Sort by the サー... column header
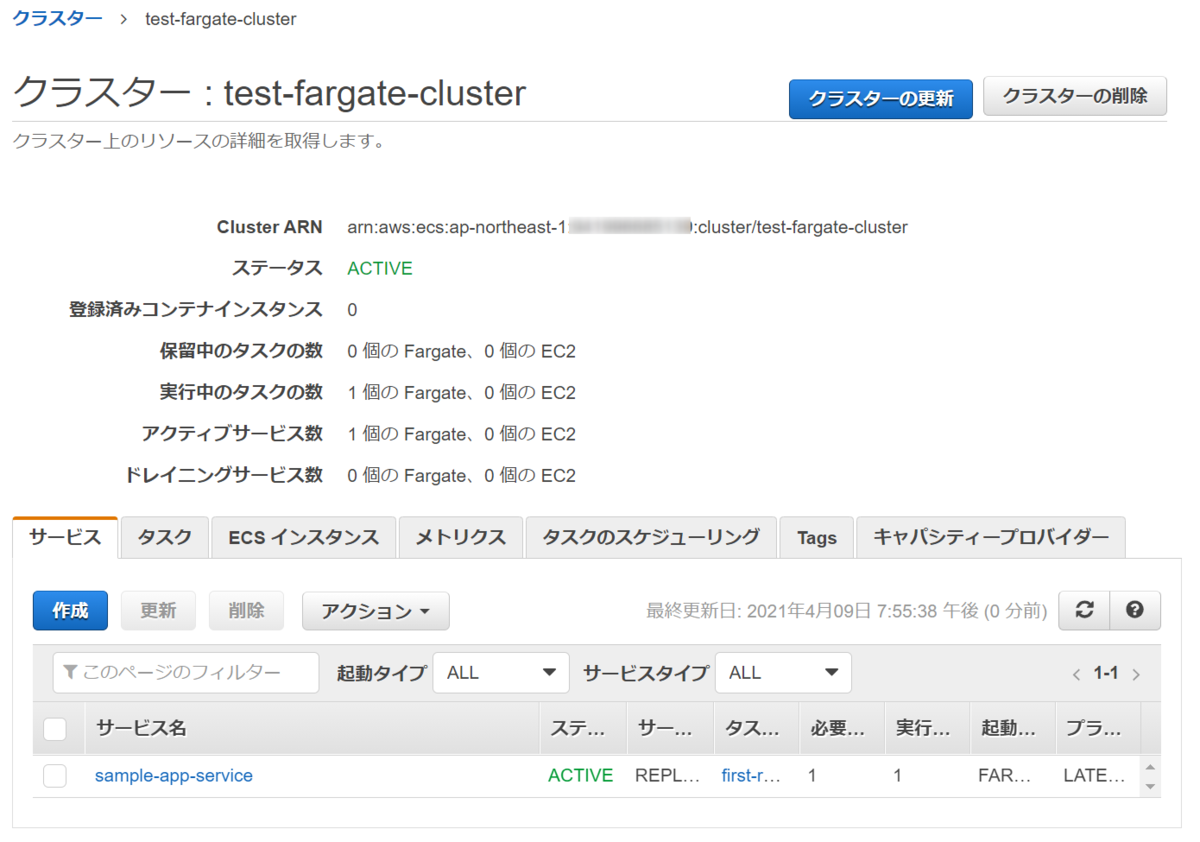The image size is (1200, 842). click(x=669, y=729)
